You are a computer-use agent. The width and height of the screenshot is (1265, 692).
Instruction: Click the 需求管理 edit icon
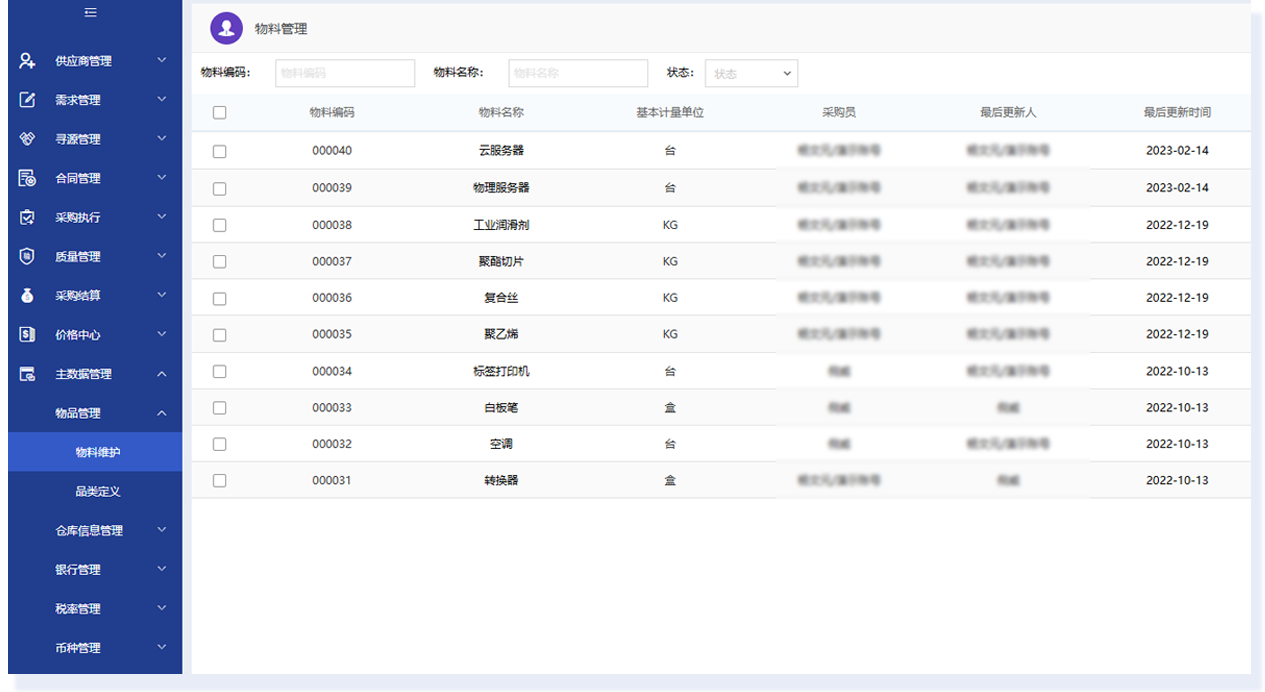click(28, 100)
